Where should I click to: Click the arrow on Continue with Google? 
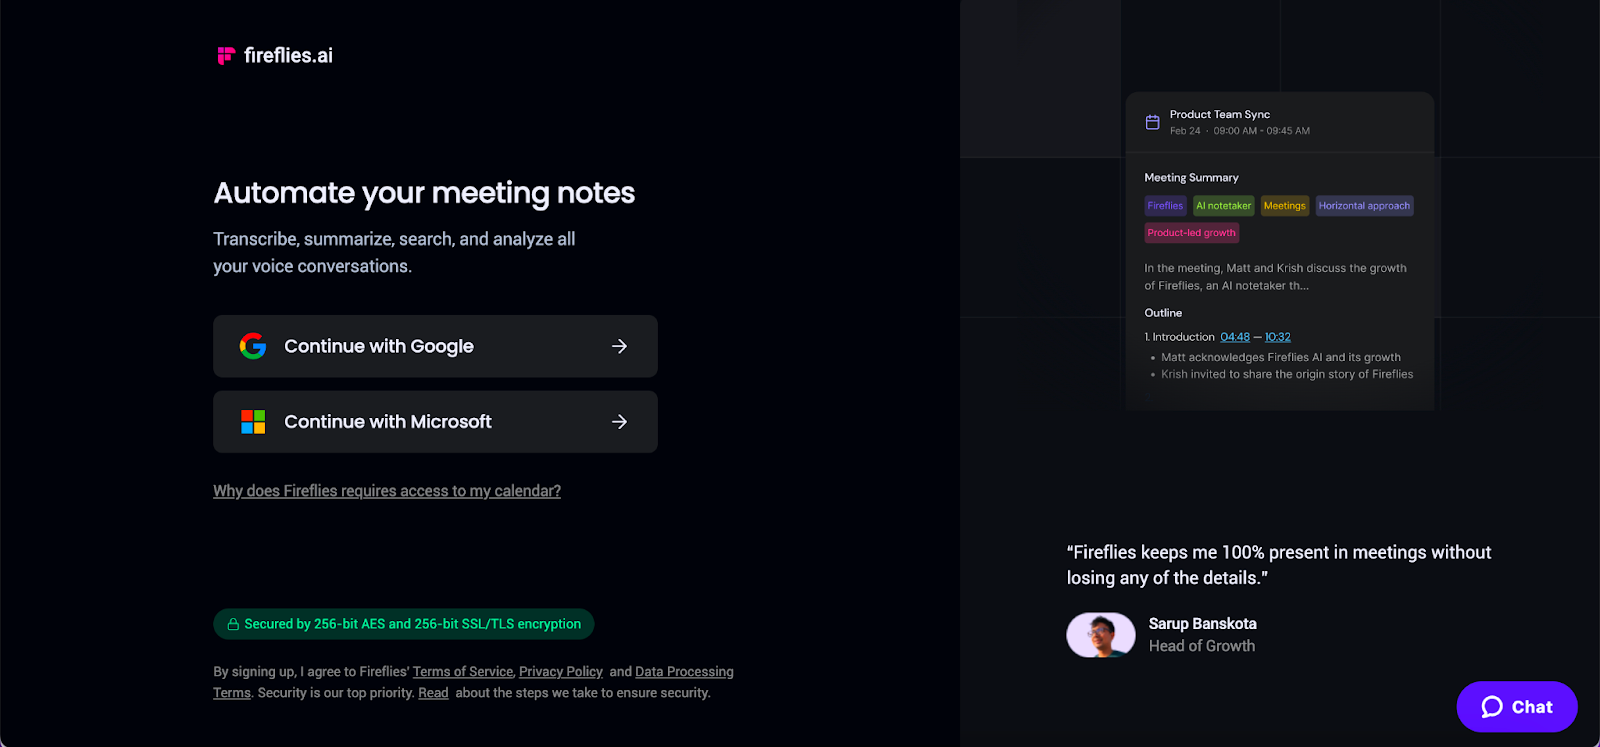619,346
